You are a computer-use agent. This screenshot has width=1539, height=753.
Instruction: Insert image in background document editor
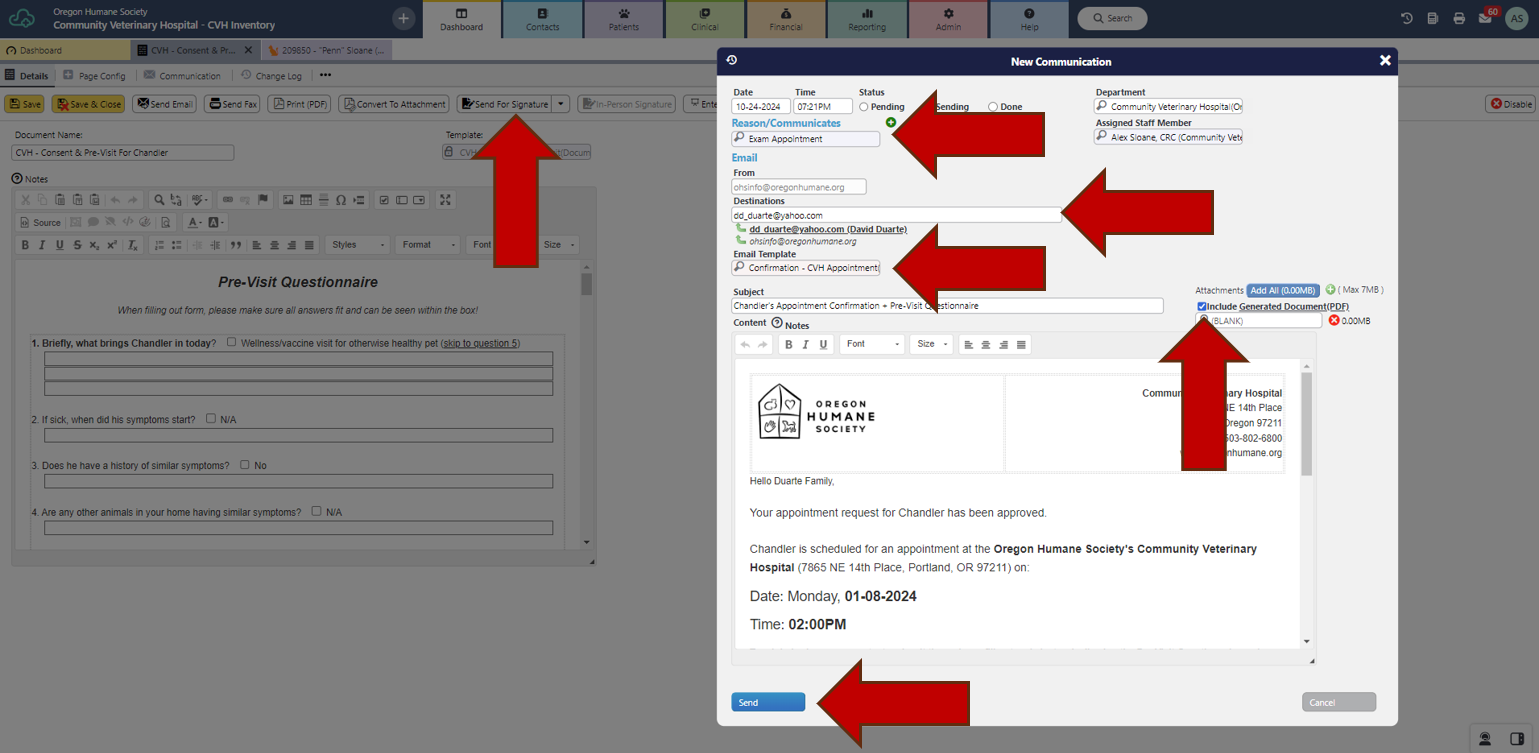click(x=288, y=200)
